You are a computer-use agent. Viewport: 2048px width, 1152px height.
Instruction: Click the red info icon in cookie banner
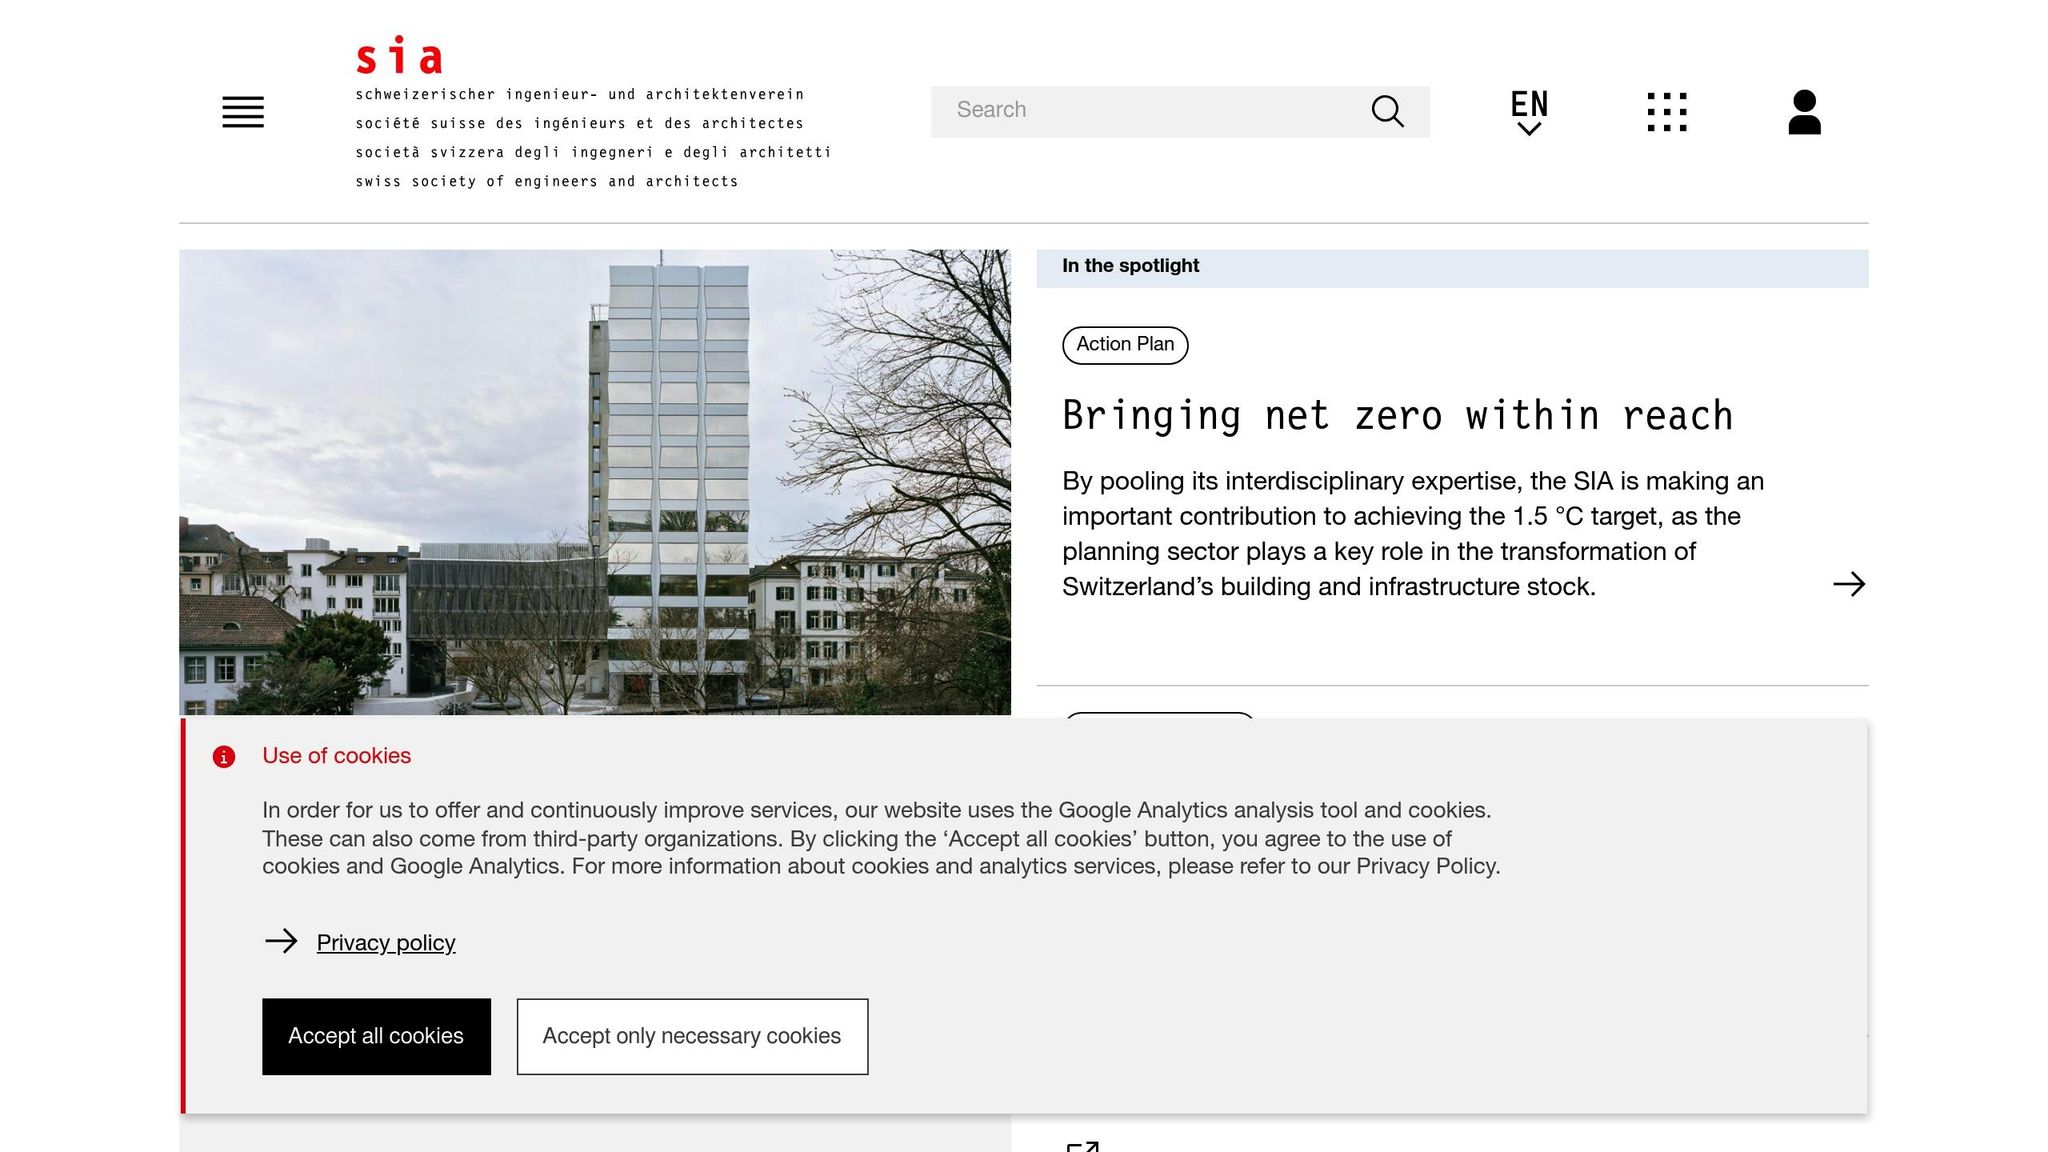[224, 757]
